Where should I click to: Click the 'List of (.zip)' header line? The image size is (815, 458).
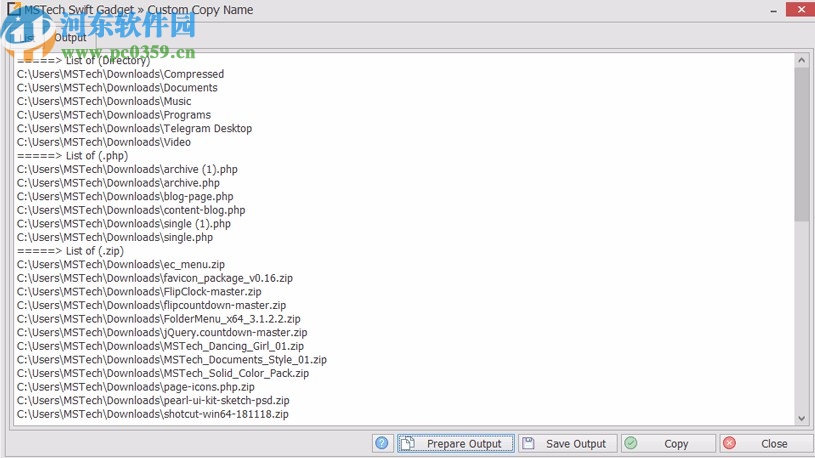[70, 251]
